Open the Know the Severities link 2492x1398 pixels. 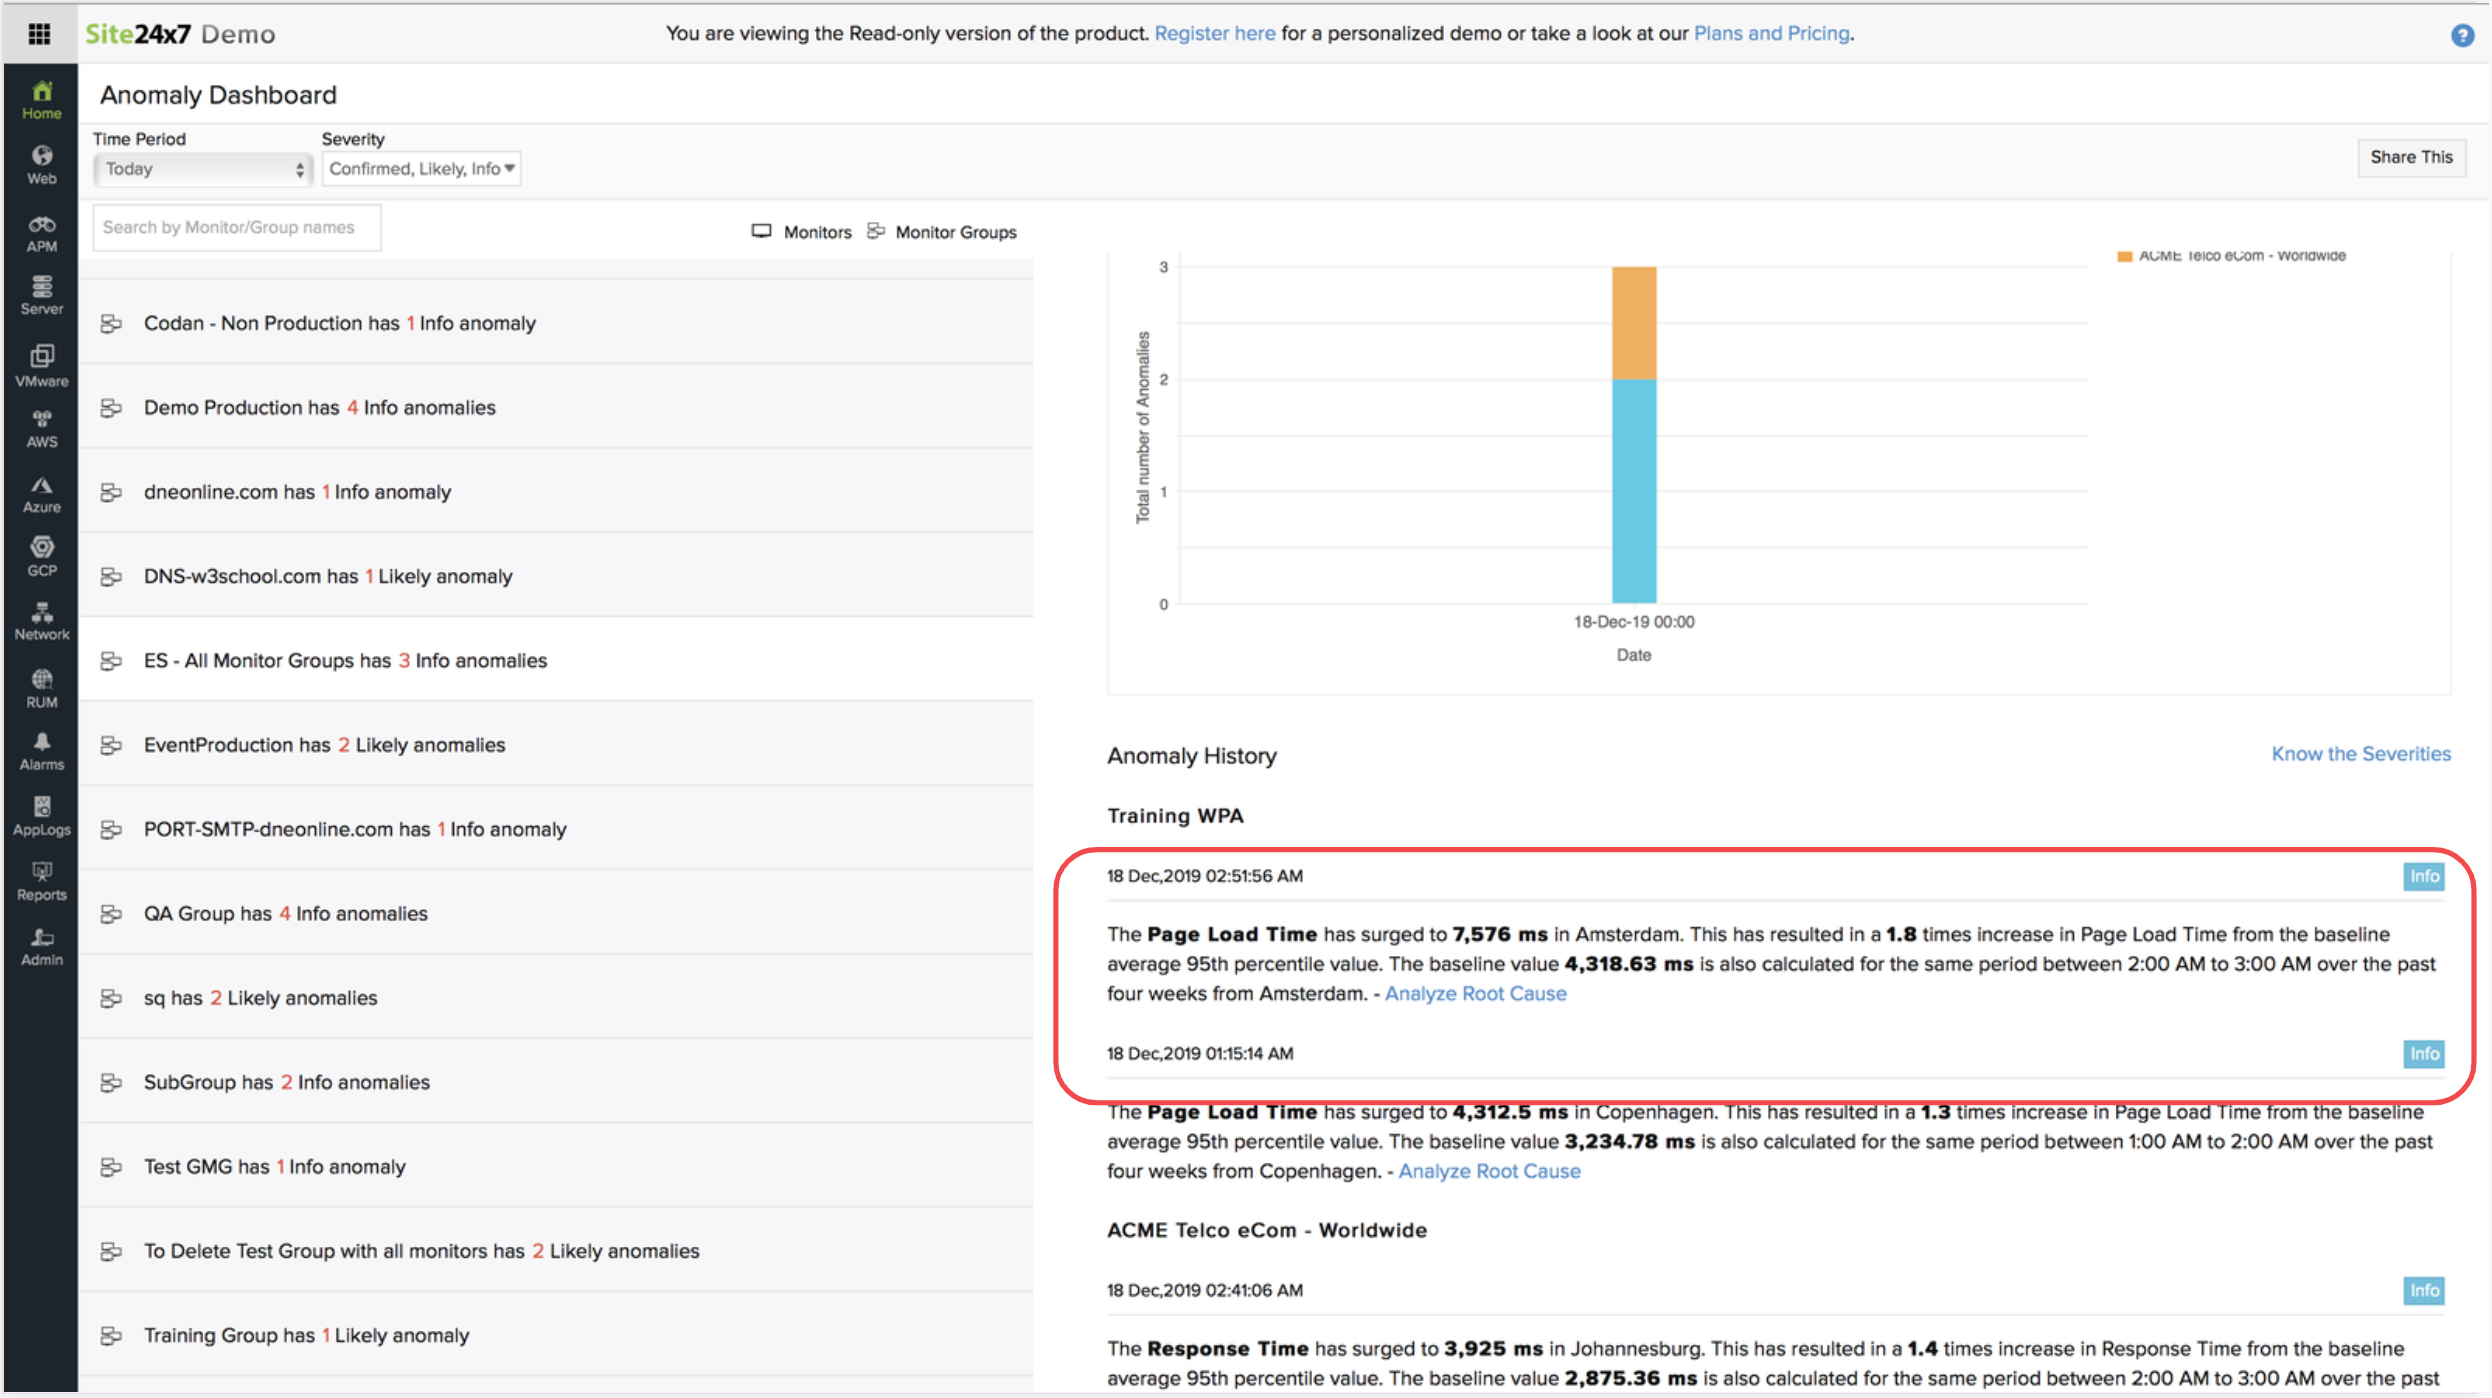(x=2360, y=754)
